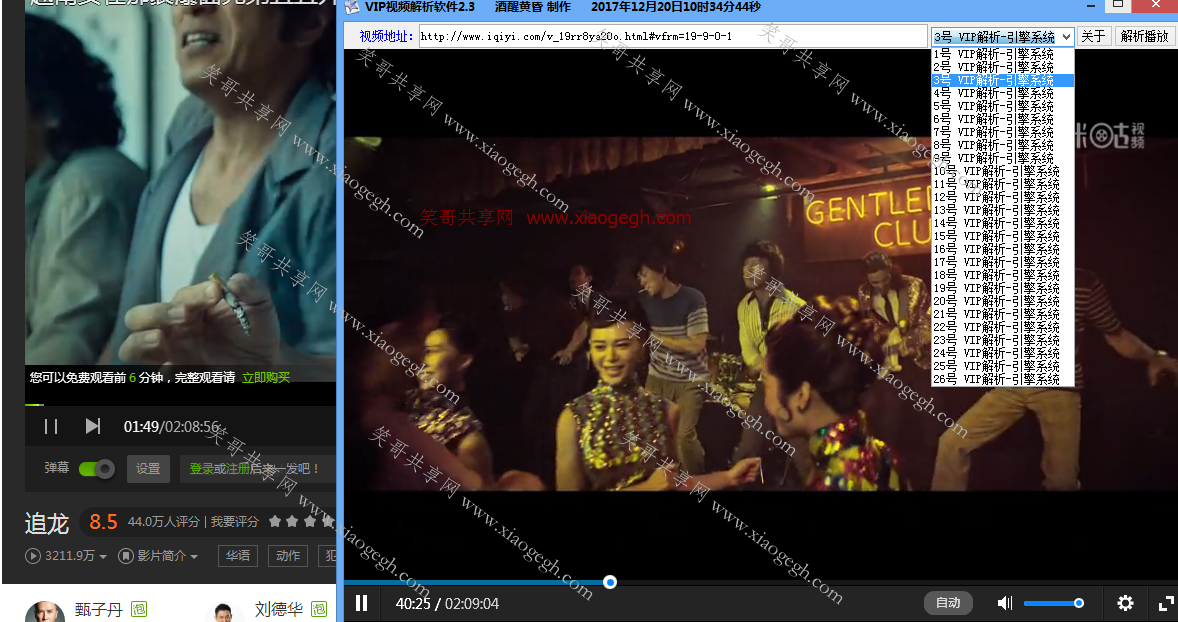The image size is (1178, 622).
Task: Choose highlighted 3号 VIP解析-引擎系统 in list
Action: [x=1003, y=80]
